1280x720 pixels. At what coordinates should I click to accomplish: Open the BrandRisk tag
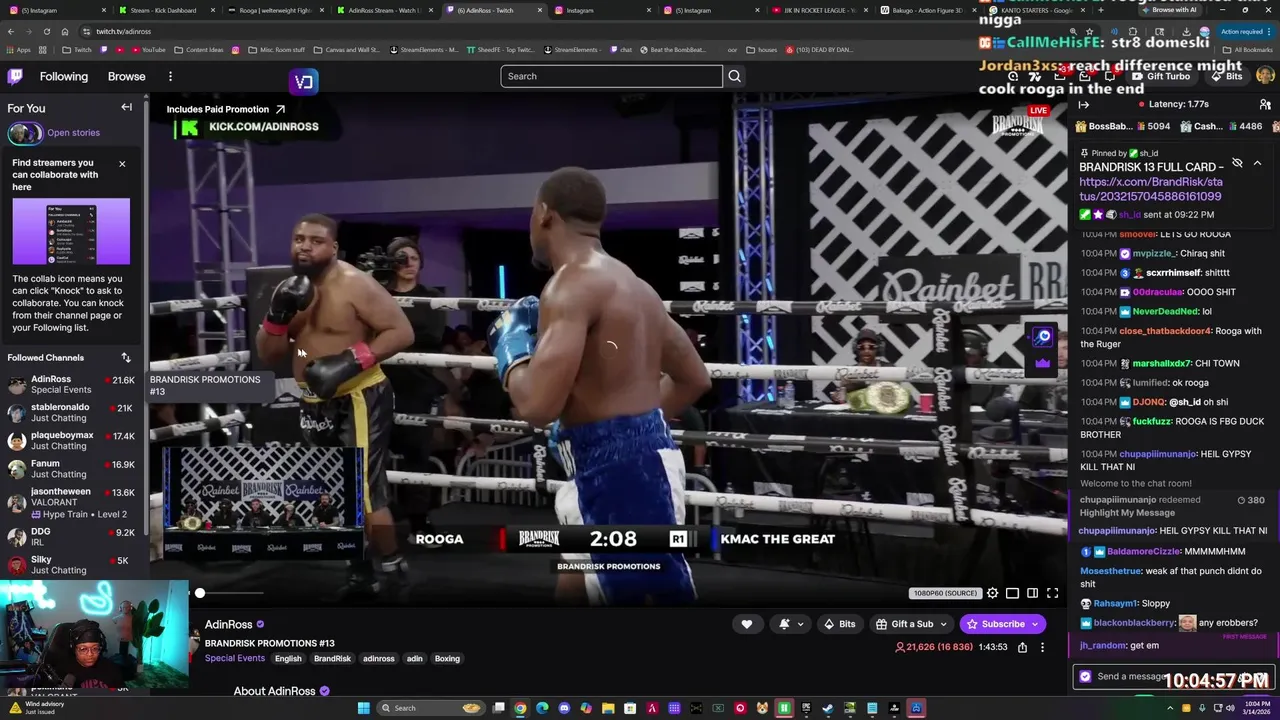(332, 659)
